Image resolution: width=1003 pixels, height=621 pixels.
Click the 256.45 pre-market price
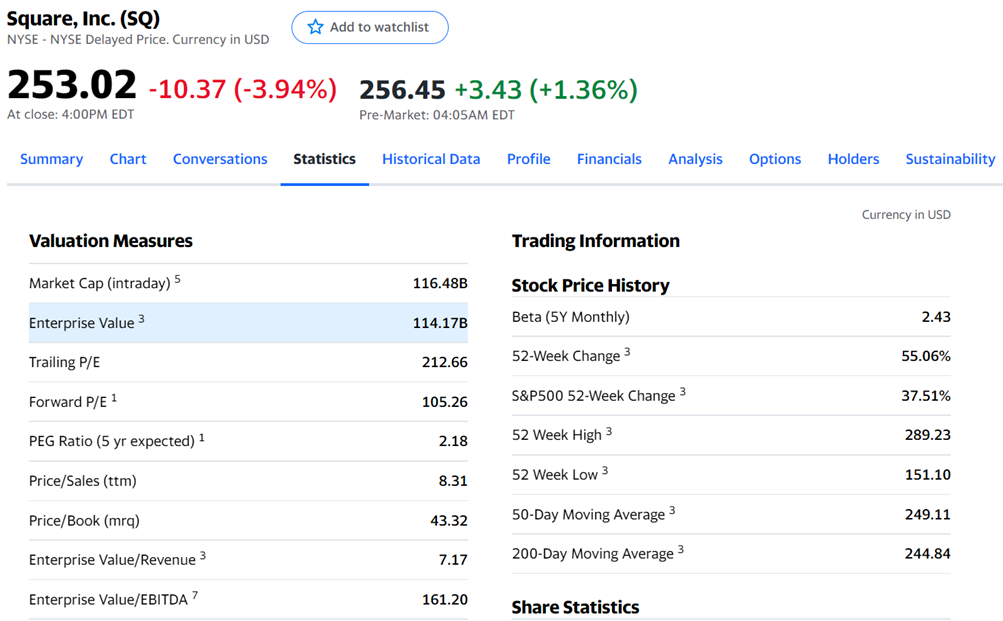pos(402,90)
